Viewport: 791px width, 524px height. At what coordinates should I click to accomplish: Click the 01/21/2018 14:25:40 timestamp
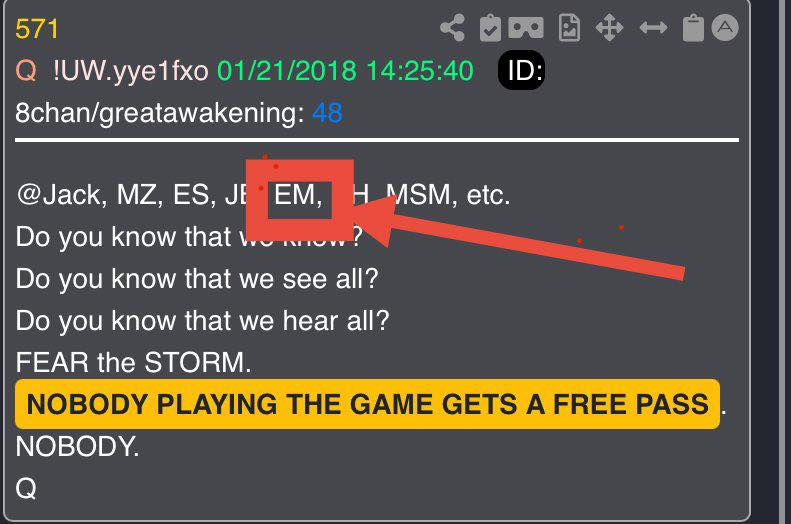tap(345, 71)
